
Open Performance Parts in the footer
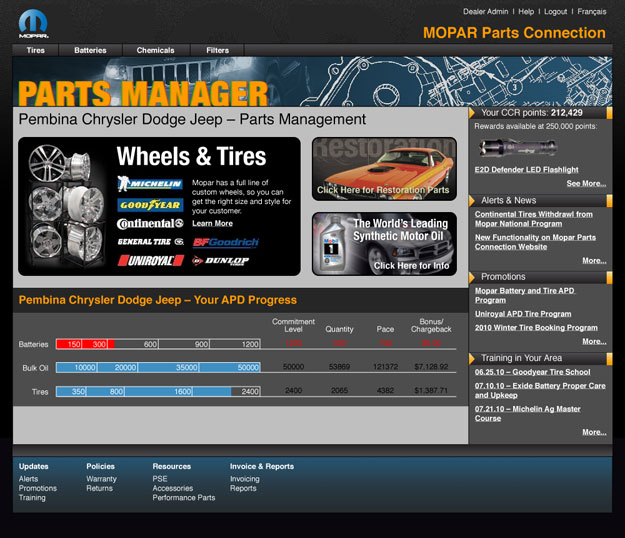pyautogui.click(x=184, y=498)
